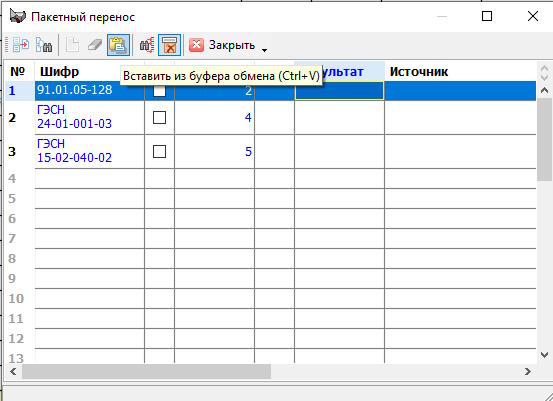Viewport: 553px width, 401px height.
Task: Click the empty Шифр cell in row 4
Action: point(90,178)
